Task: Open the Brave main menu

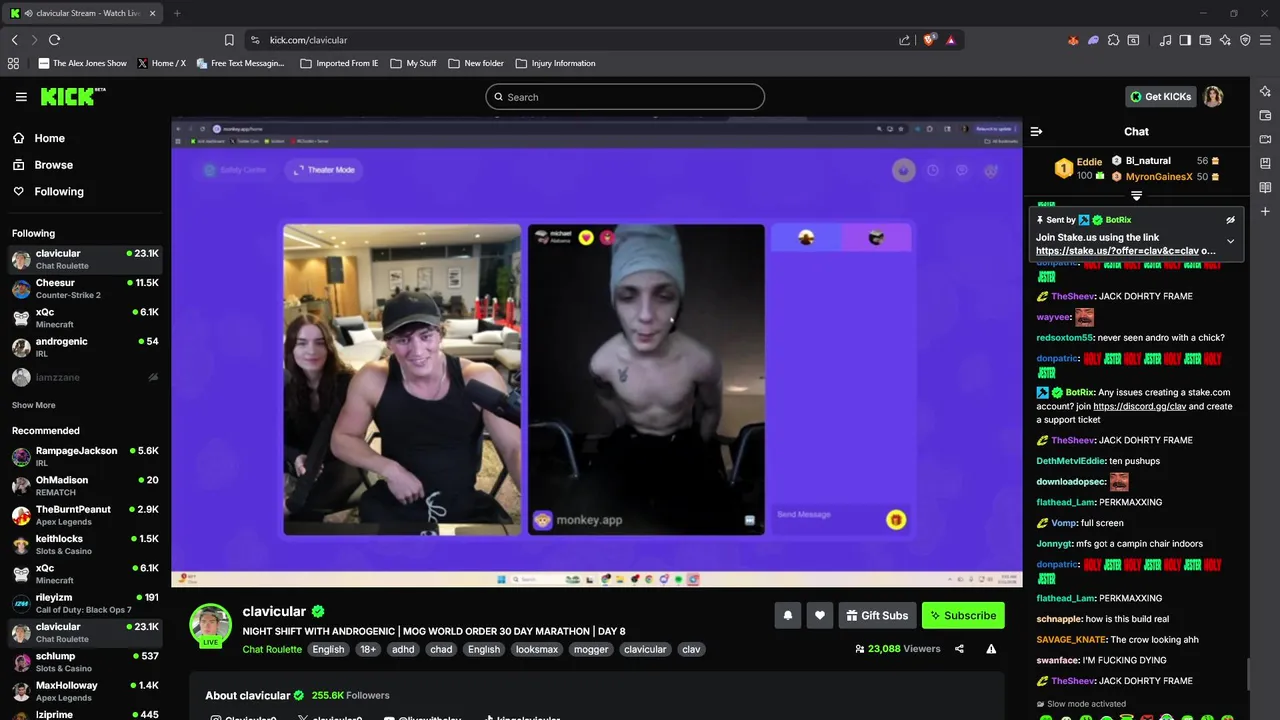Action: point(1265,40)
